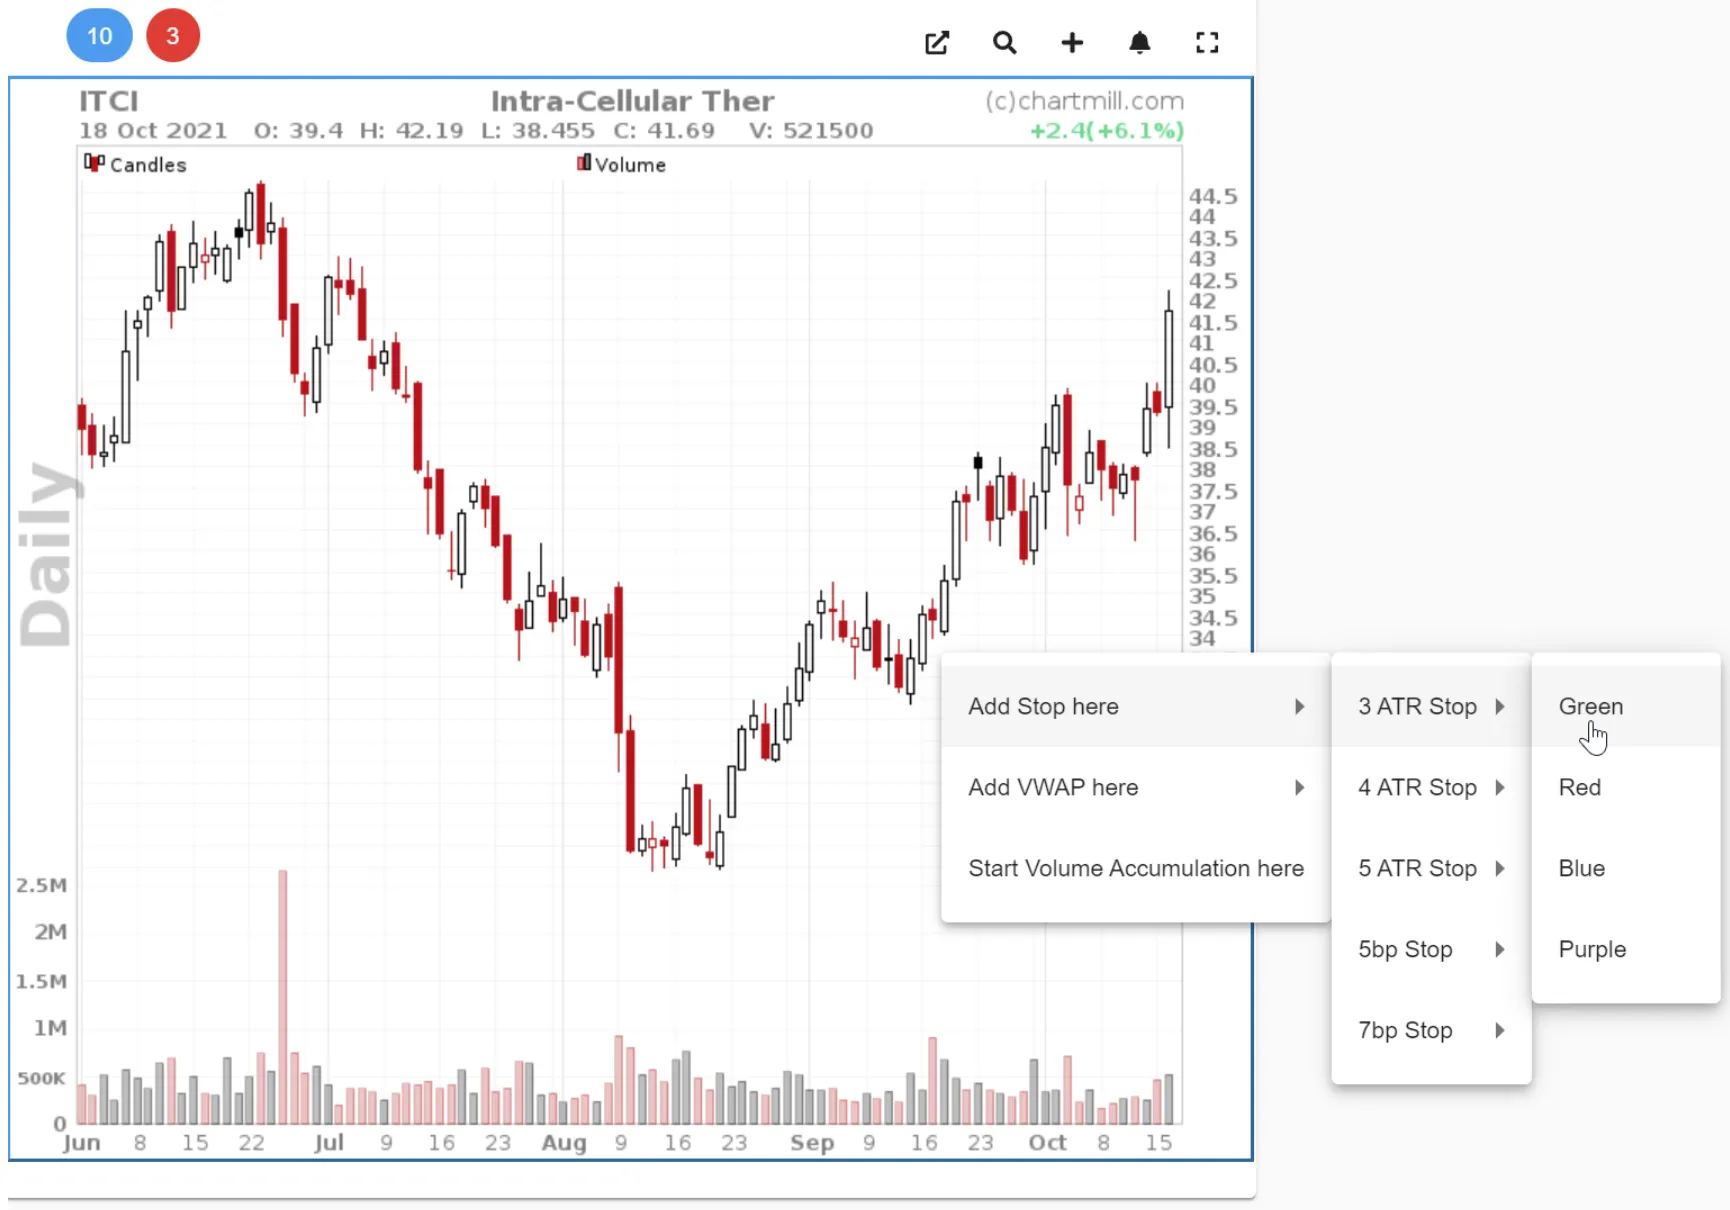1730x1210 pixels.
Task: Click the red 3 badge
Action: pos(173,36)
